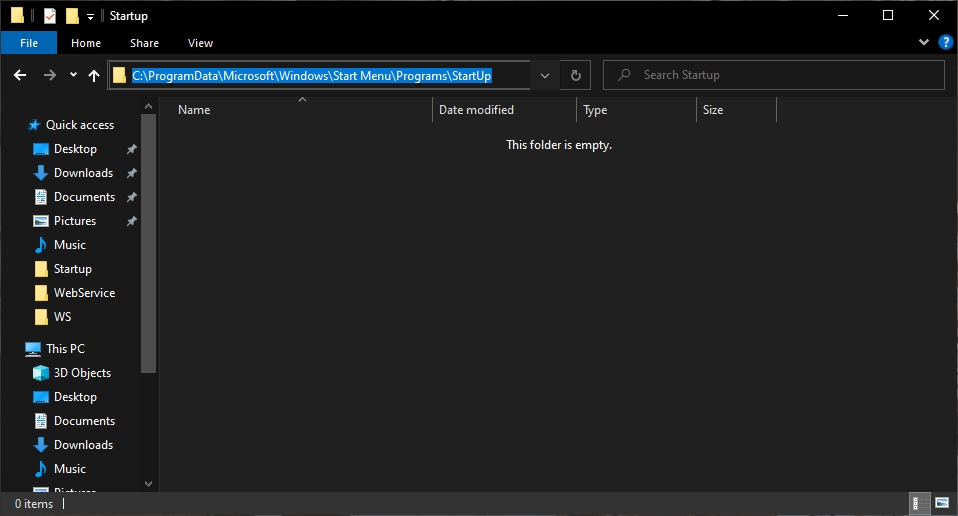Click the Music icon under Quick access
Image resolution: width=958 pixels, height=516 pixels.
pos(41,245)
